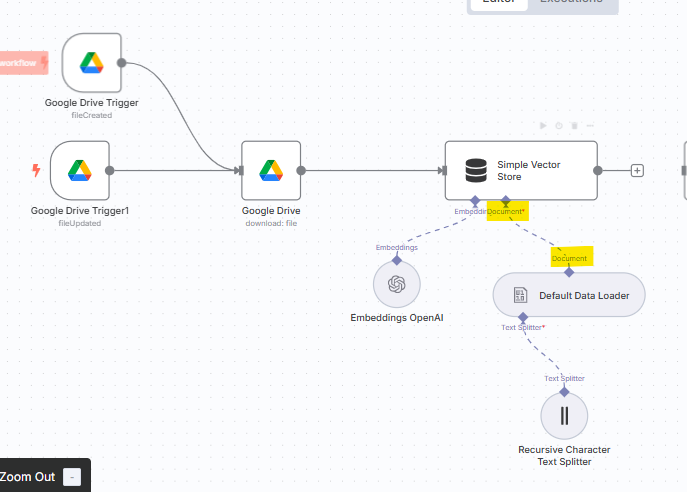Click the output dot of the Google Drive node
687x492 pixels.
coord(301,170)
